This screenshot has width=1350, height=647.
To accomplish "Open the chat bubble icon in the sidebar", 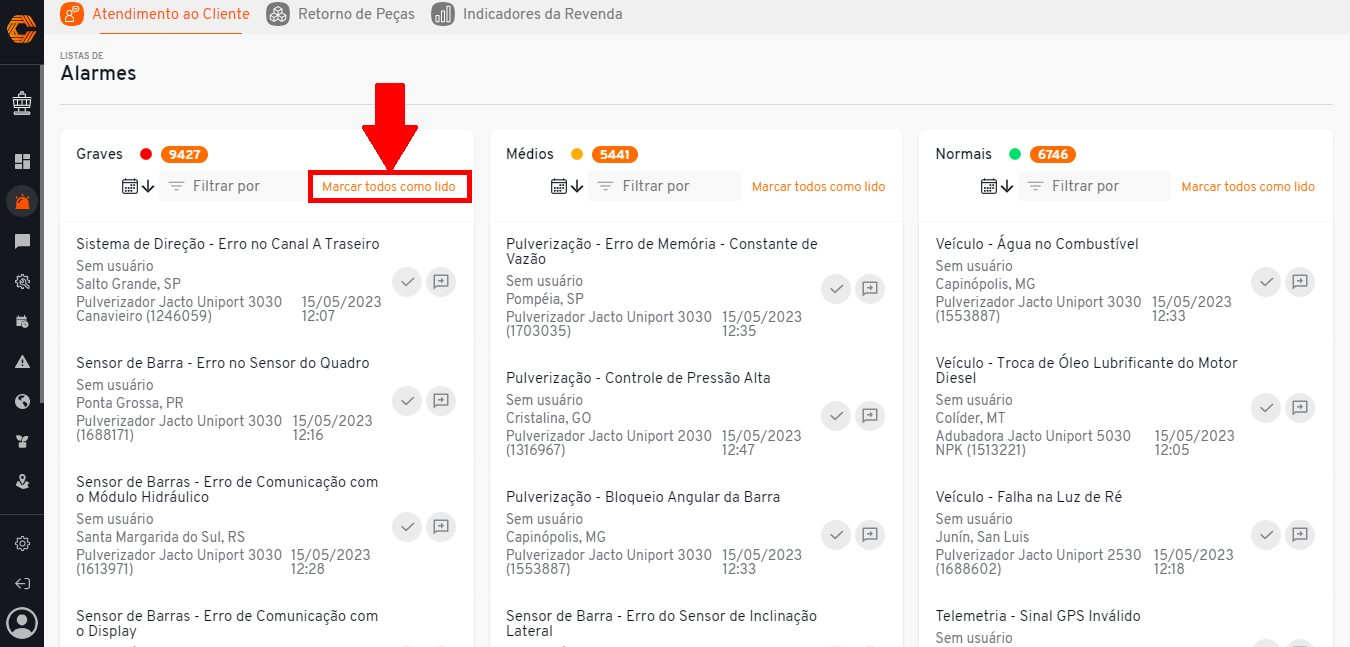I will 22,241.
